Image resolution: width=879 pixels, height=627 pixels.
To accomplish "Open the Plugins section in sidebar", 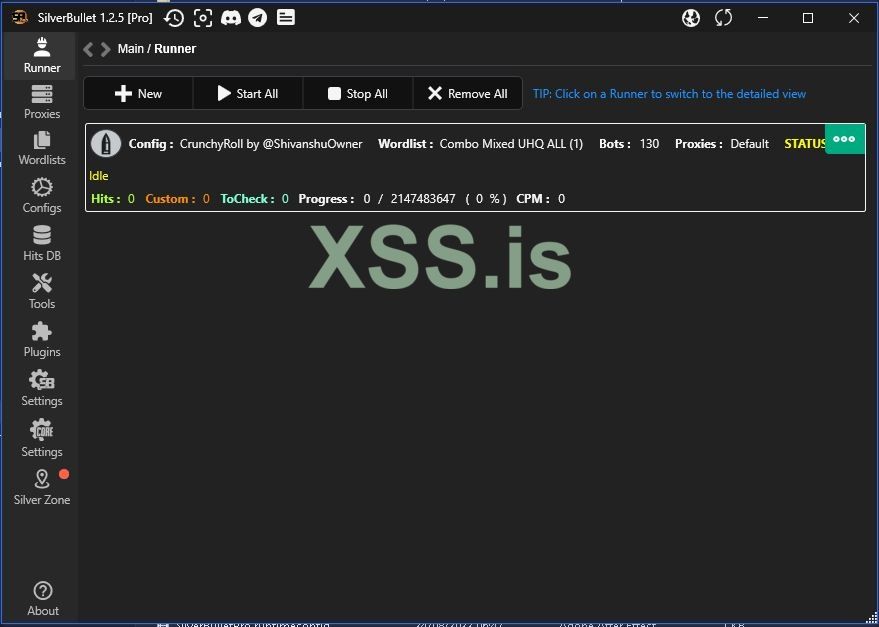I will [41, 340].
